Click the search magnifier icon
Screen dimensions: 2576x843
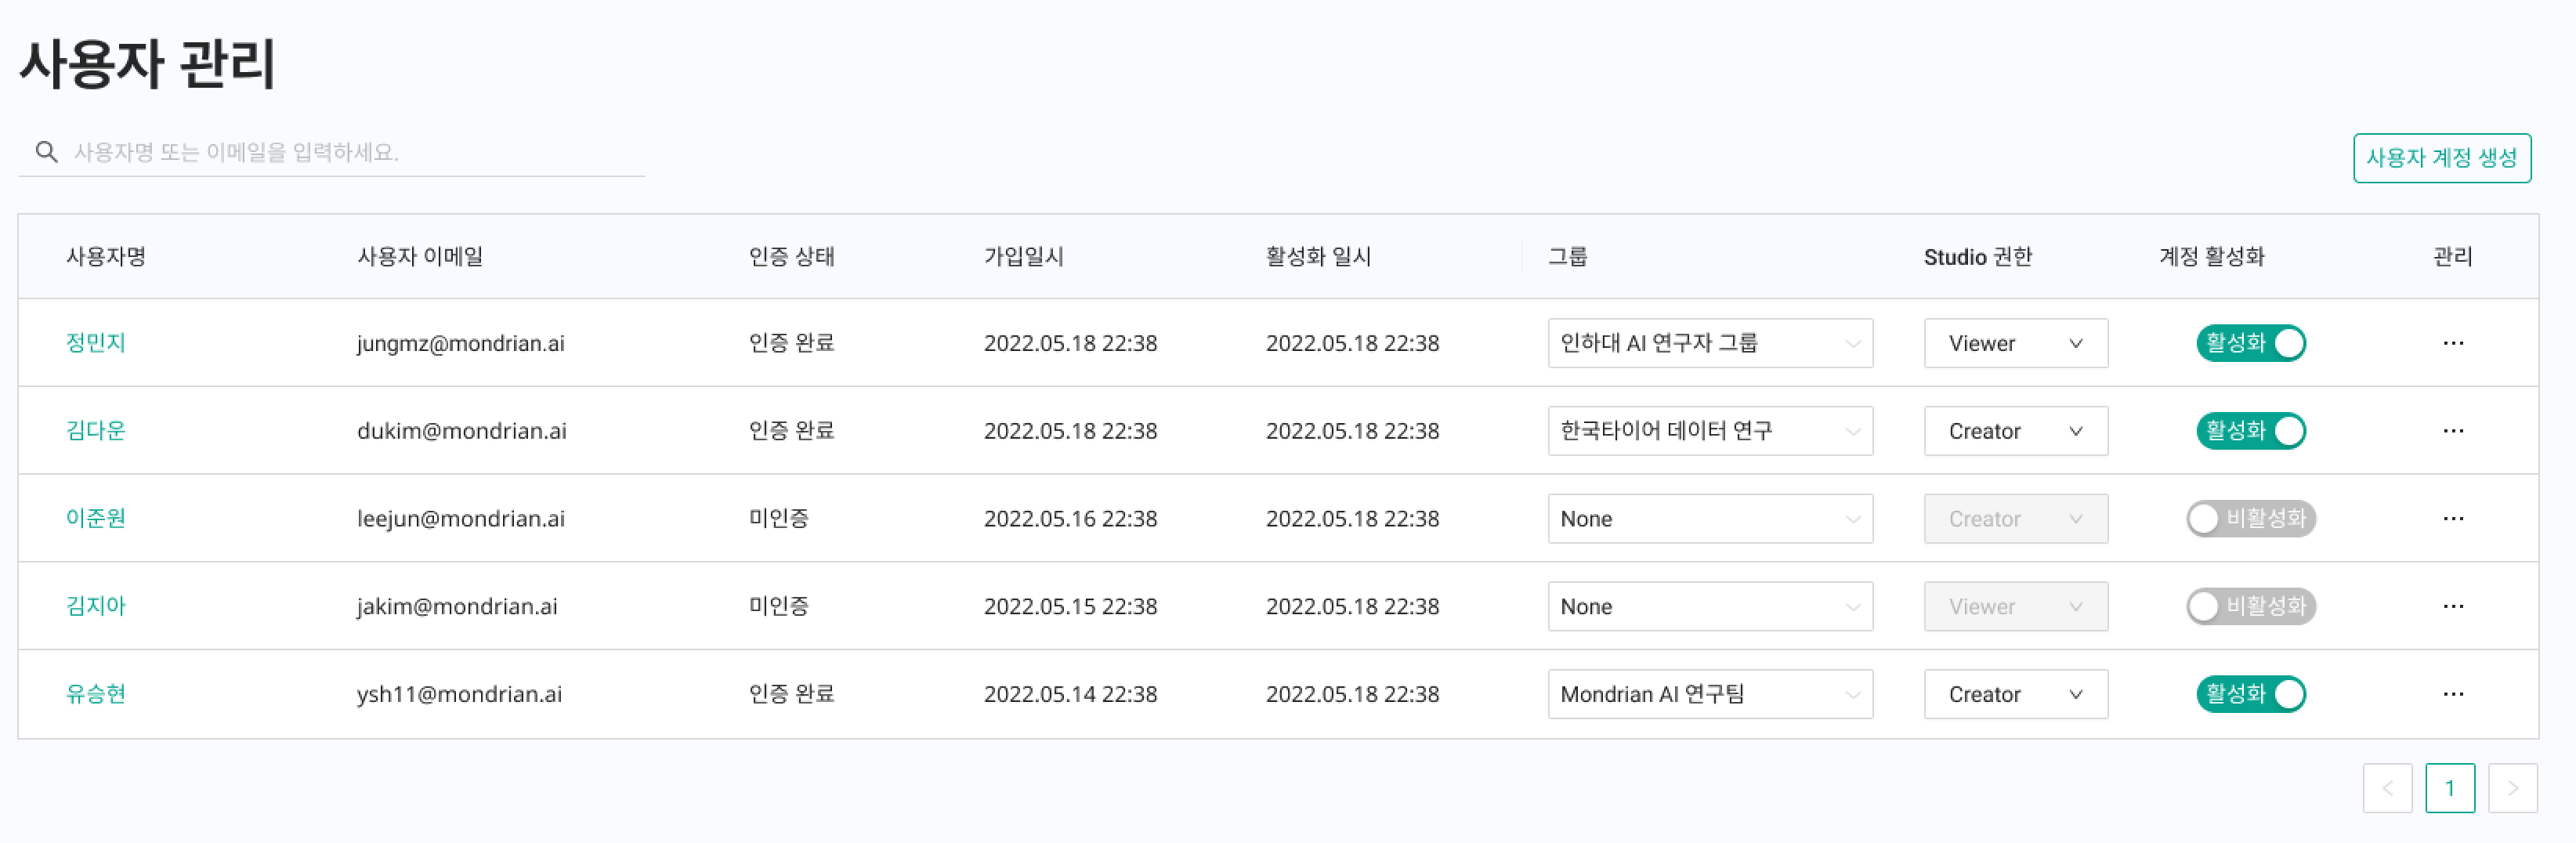pos(46,152)
